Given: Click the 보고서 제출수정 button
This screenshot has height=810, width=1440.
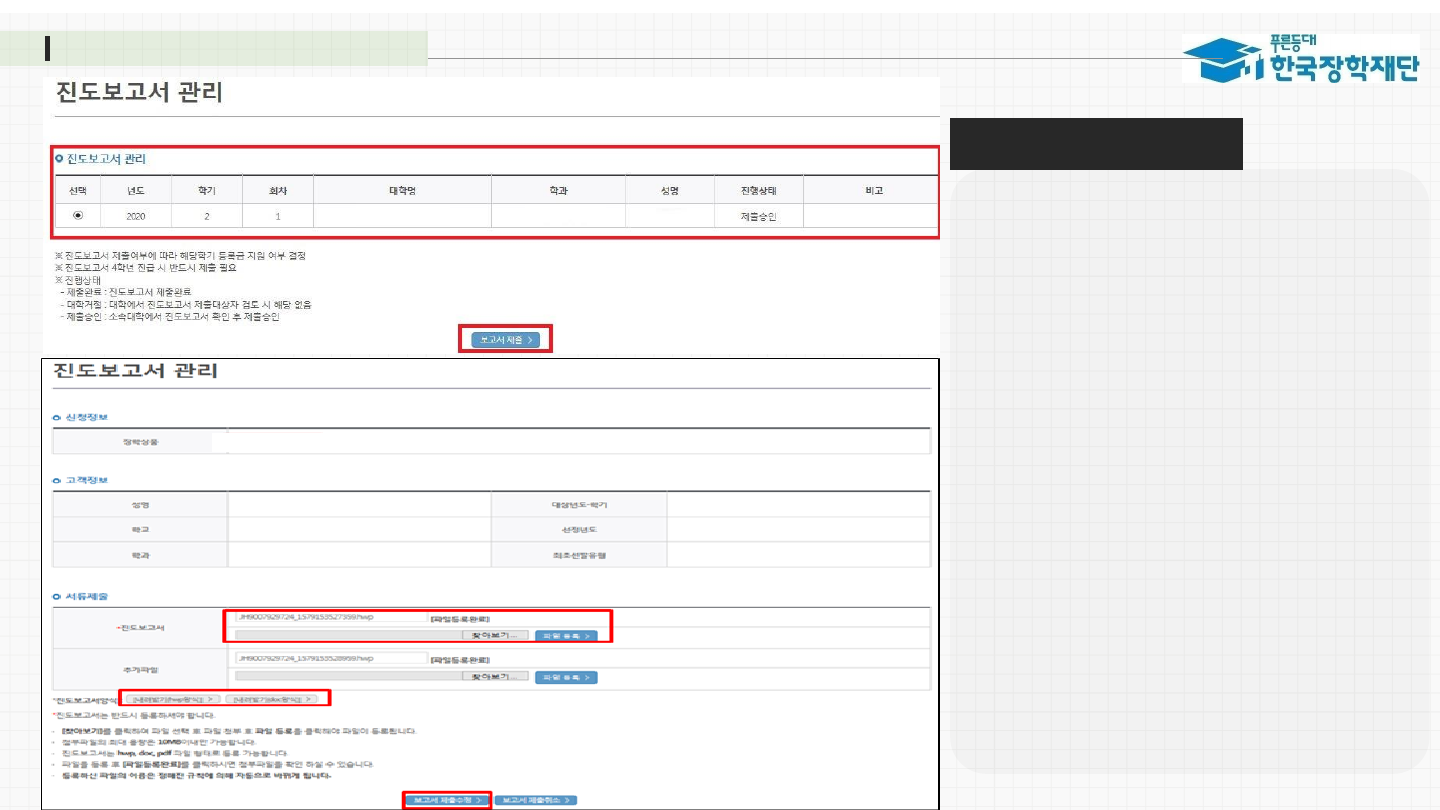Looking at the screenshot, I should 448,800.
